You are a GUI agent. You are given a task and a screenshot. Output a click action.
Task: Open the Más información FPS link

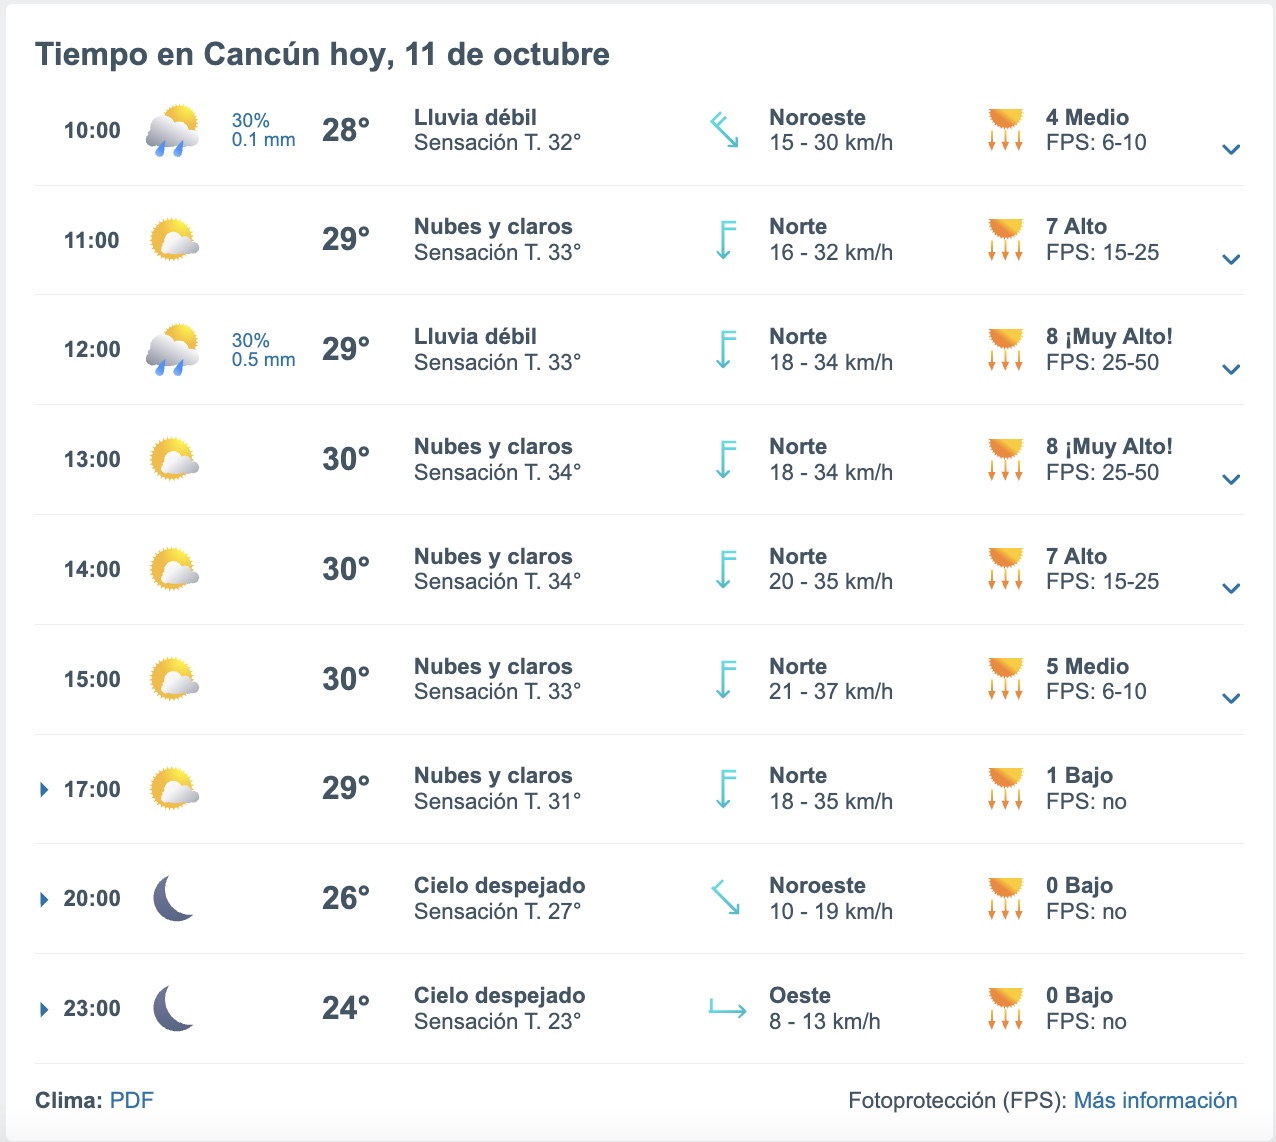click(x=1155, y=1101)
